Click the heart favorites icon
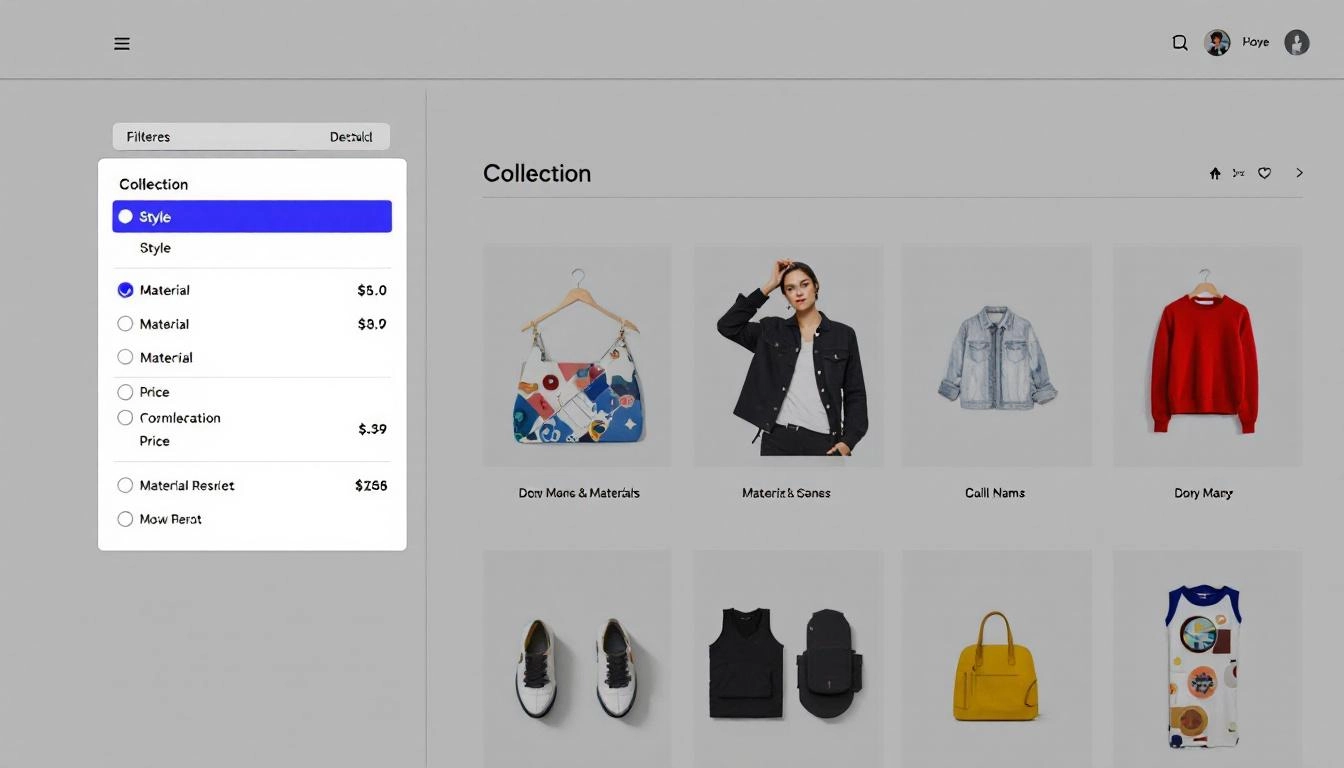 1263,172
